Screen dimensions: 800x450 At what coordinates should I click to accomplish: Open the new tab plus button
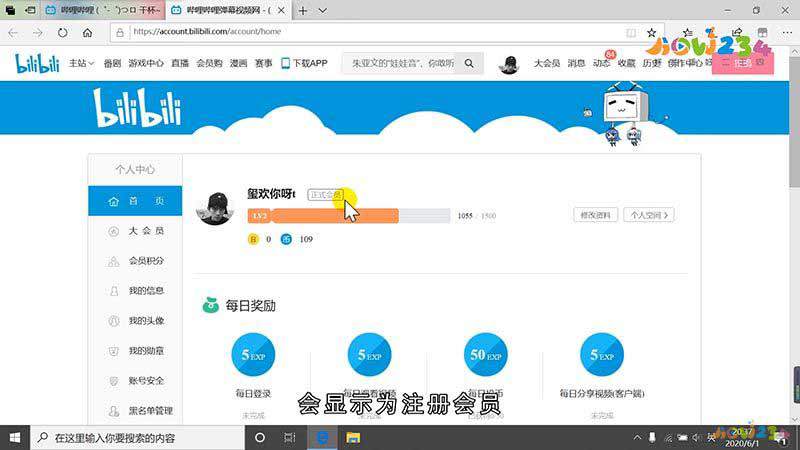click(x=303, y=10)
